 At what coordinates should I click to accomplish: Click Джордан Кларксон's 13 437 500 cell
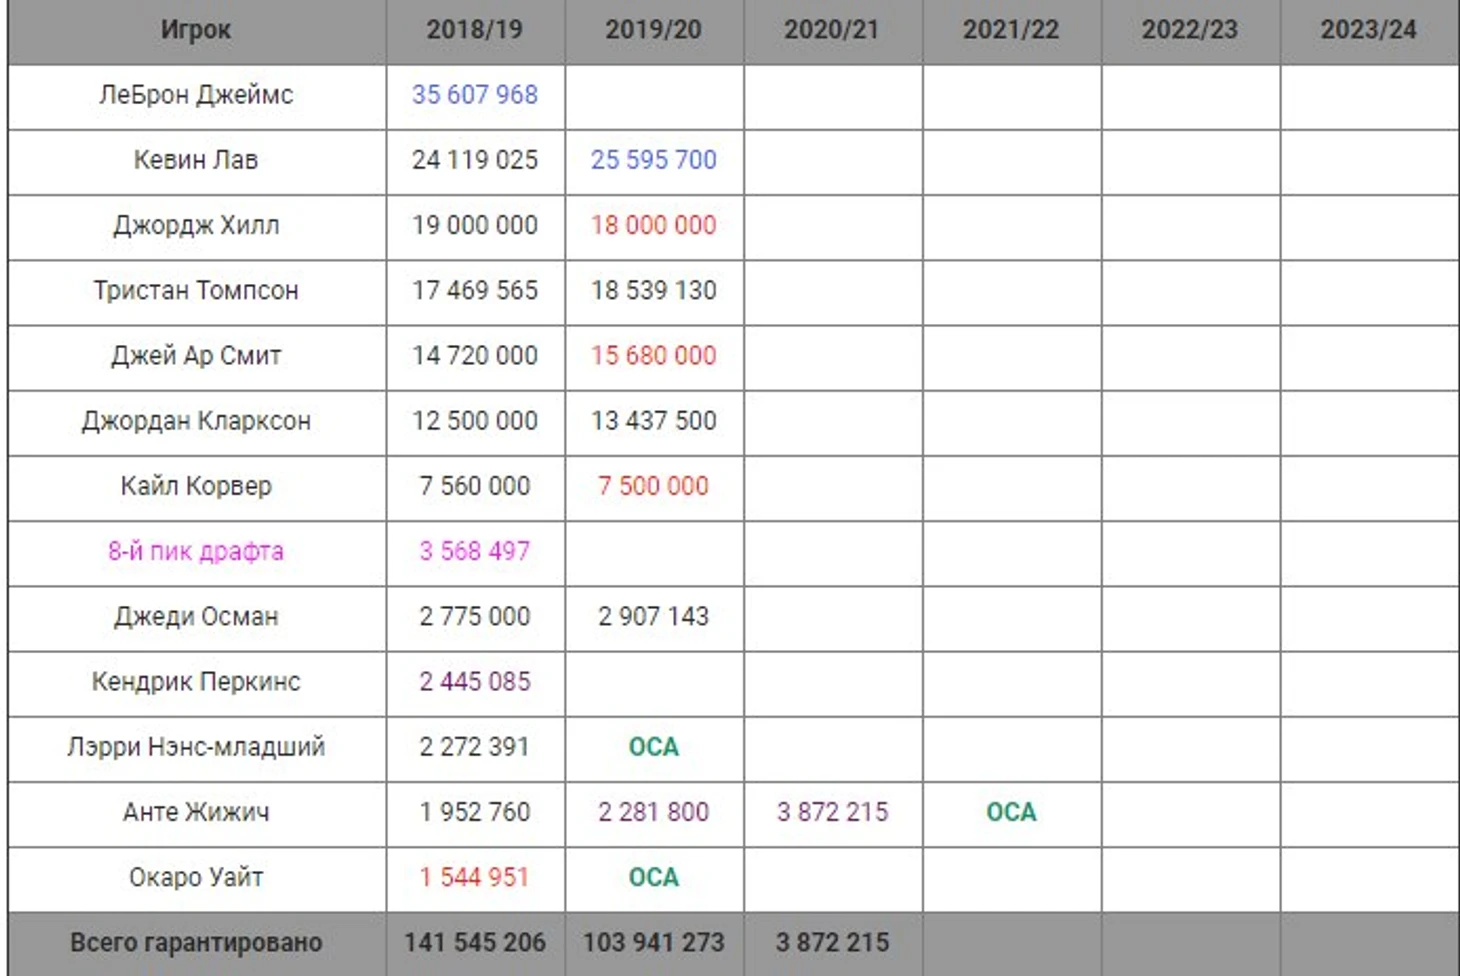pyautogui.click(x=654, y=421)
